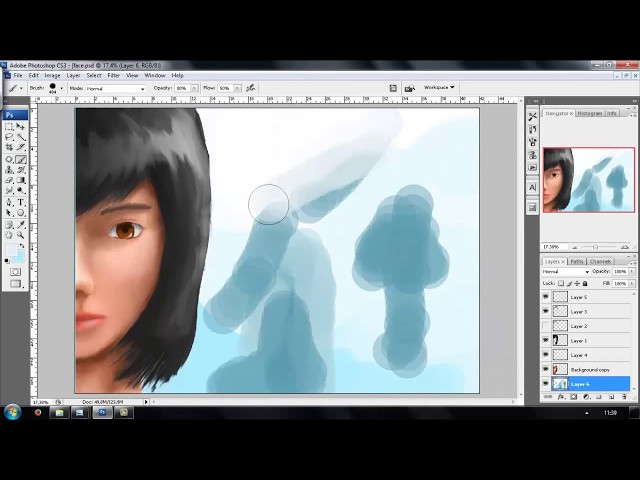
Task: Open the Character panel icon
Action: pos(532,188)
